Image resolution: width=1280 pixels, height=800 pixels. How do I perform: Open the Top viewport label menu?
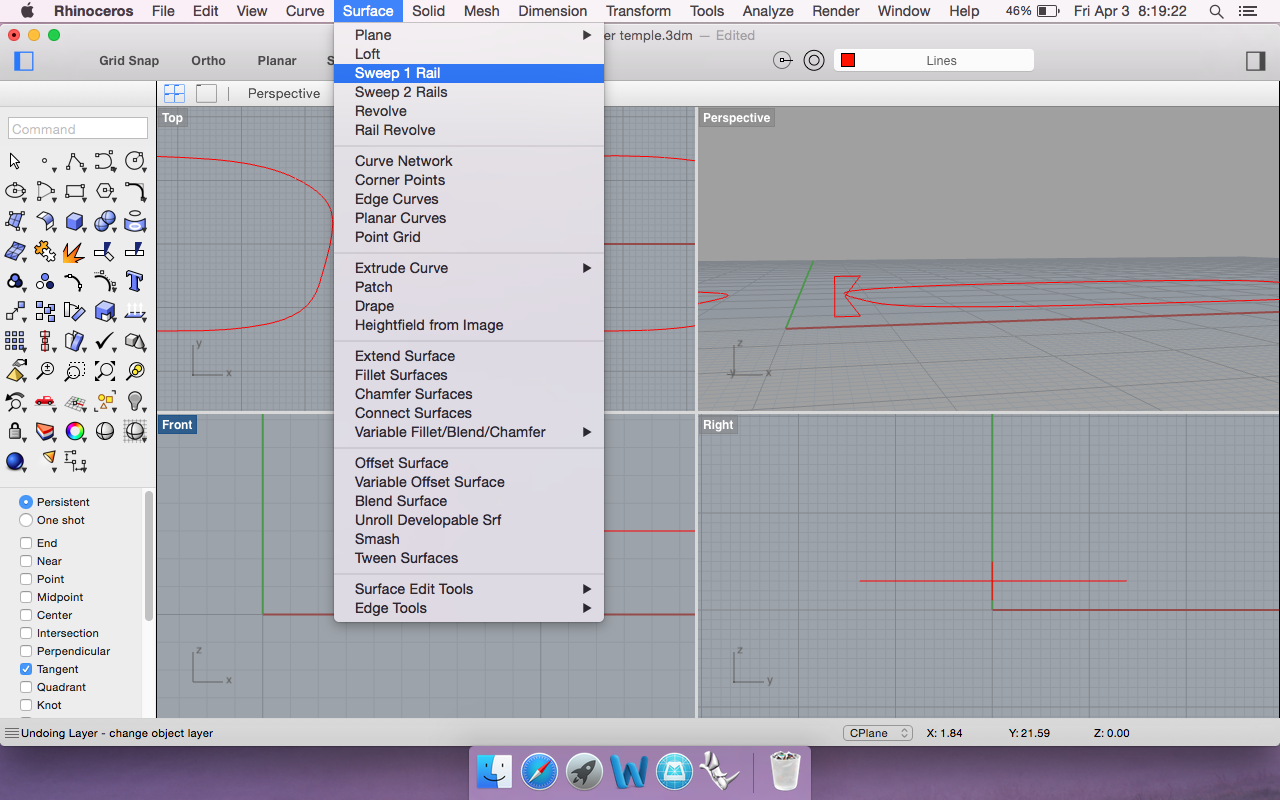(172, 118)
